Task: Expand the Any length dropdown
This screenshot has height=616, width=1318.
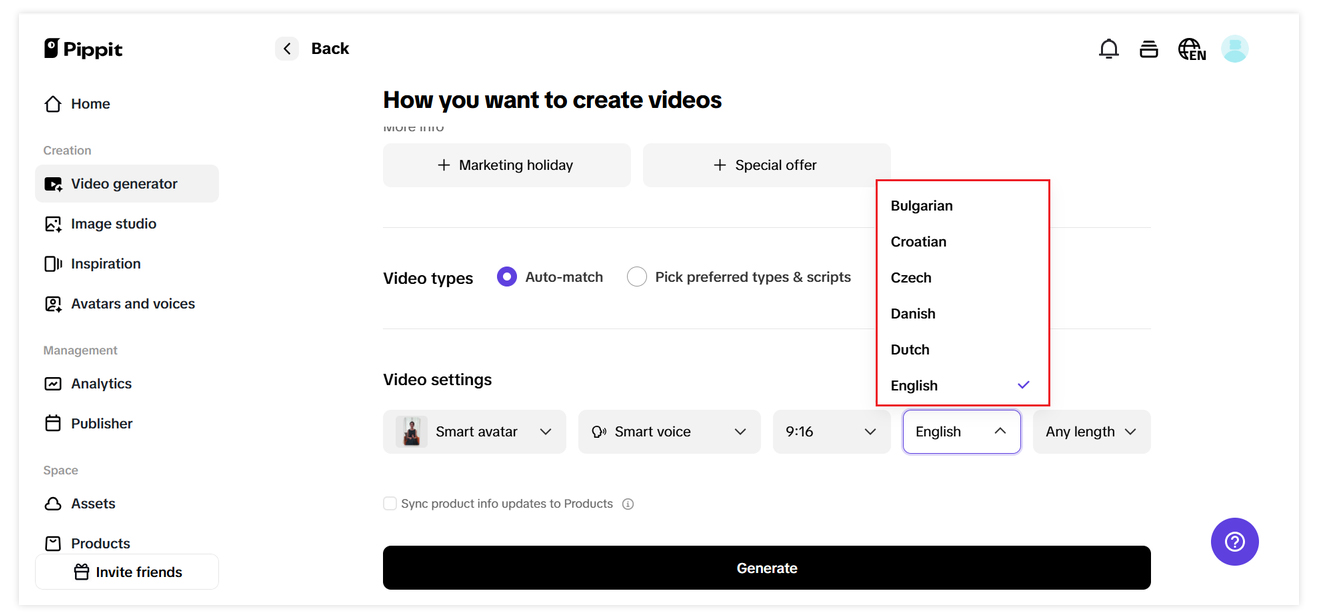Action: [x=1091, y=432]
